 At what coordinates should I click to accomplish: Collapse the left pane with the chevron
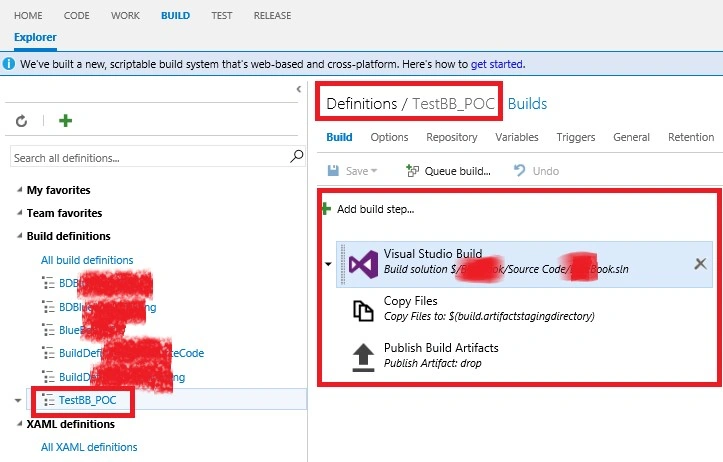(299, 89)
